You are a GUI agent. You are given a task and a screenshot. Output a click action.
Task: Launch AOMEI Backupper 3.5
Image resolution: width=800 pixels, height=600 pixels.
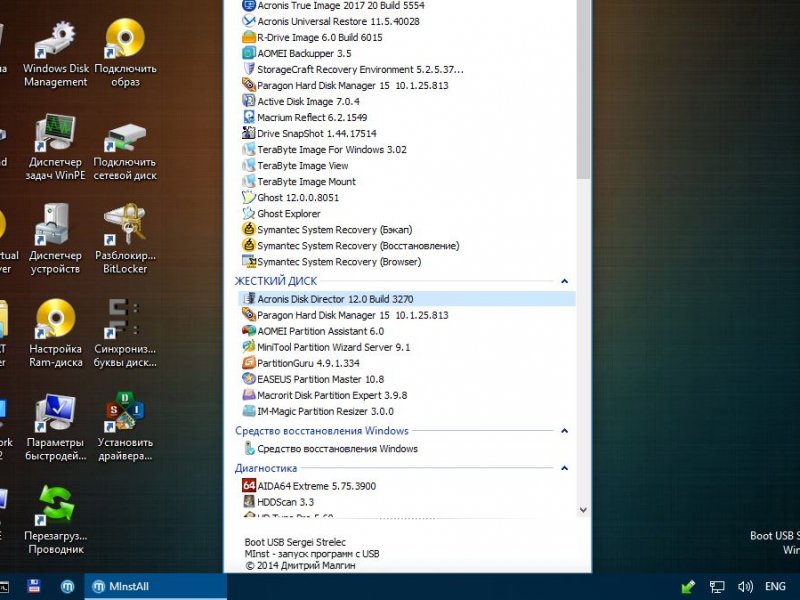[x=296, y=54]
